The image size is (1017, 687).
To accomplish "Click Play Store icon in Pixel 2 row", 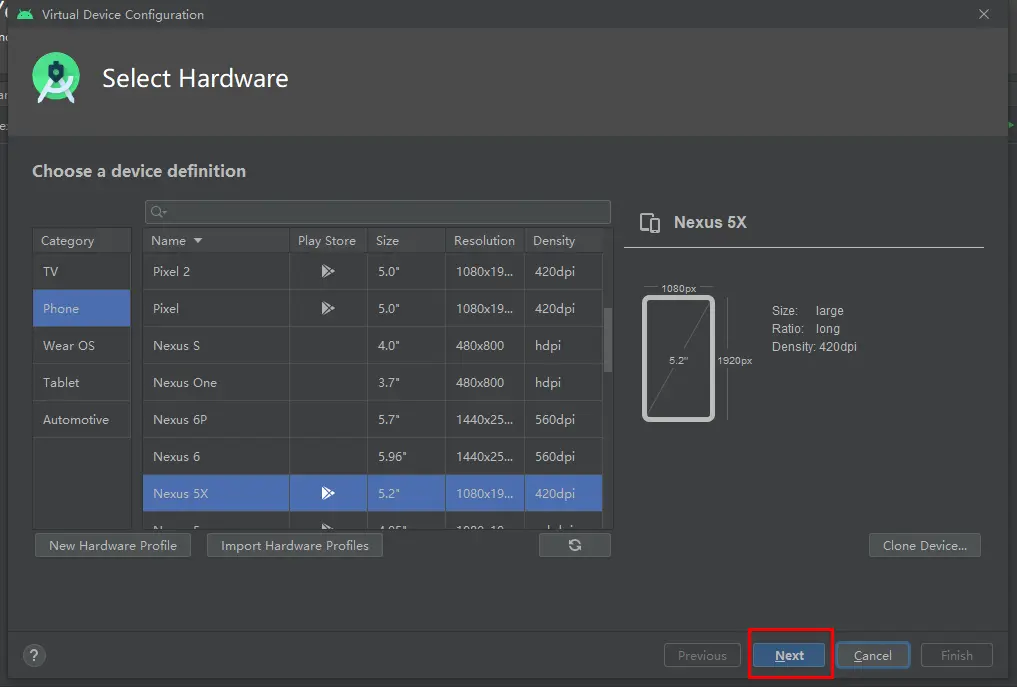I will tap(328, 271).
